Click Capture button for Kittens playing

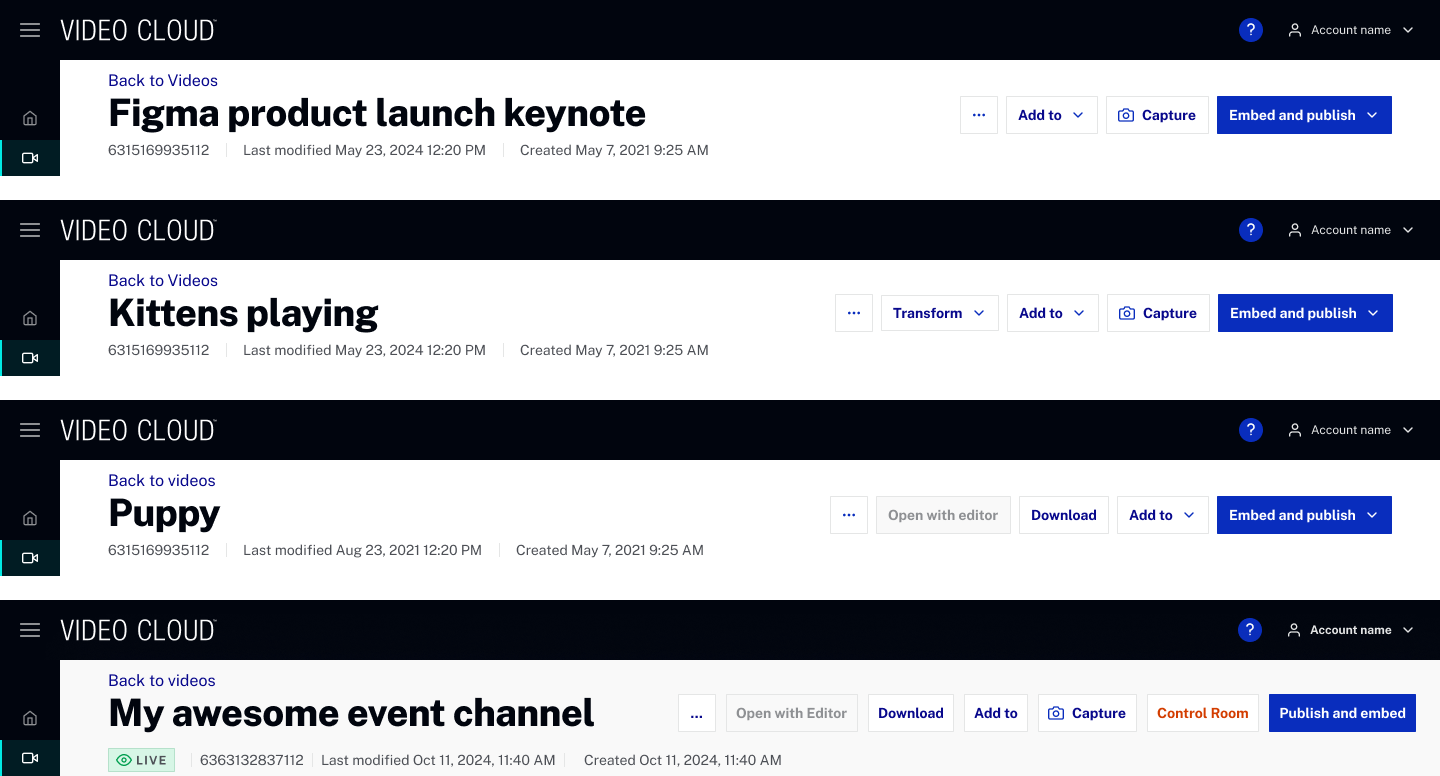[1158, 313]
